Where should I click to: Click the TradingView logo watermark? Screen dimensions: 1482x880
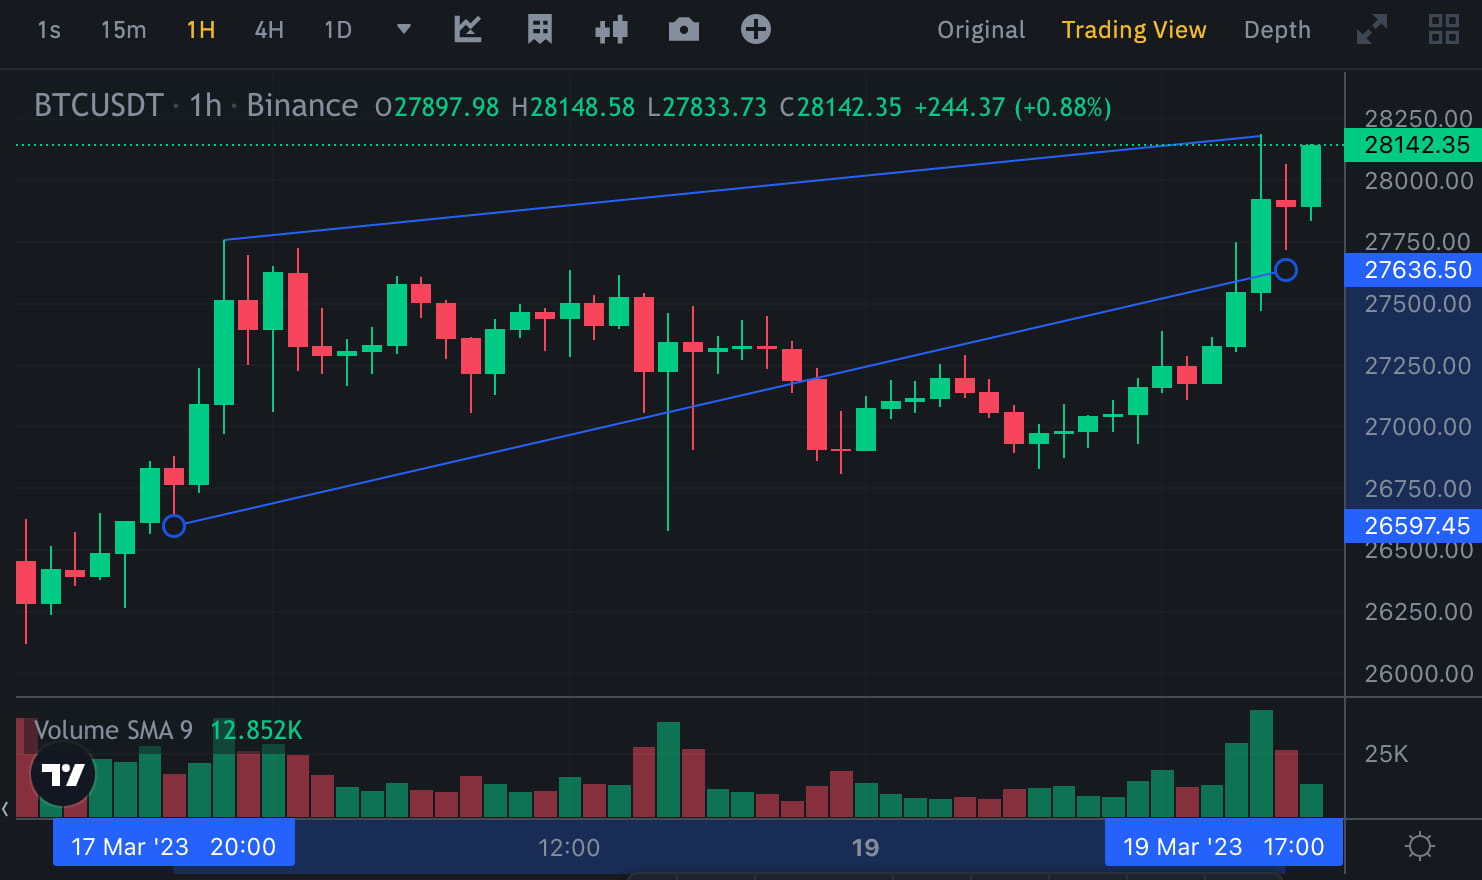coord(62,774)
